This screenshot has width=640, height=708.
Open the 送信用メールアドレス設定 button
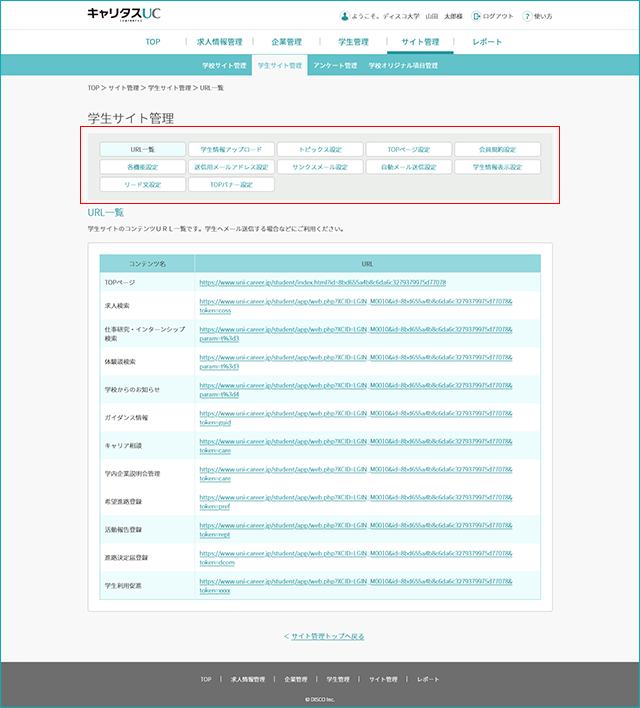point(231,167)
